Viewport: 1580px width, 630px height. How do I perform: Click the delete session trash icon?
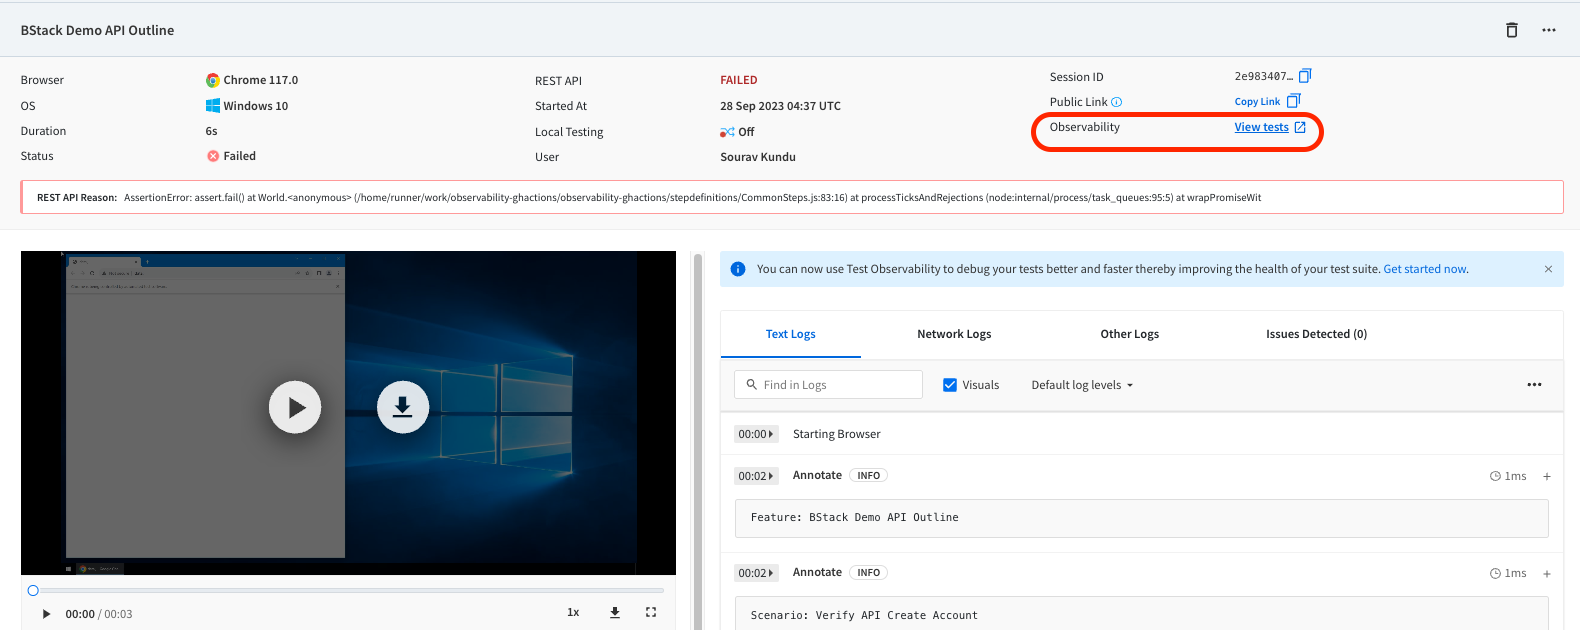tap(1511, 30)
